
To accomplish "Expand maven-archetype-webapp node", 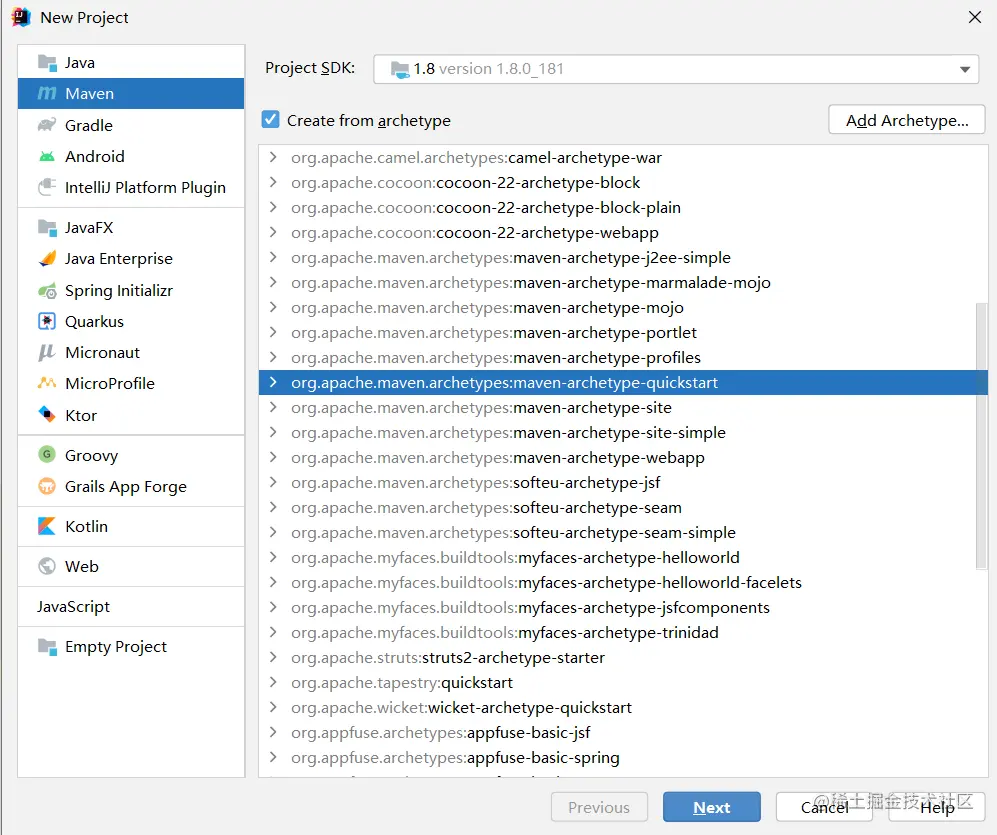I will point(273,457).
